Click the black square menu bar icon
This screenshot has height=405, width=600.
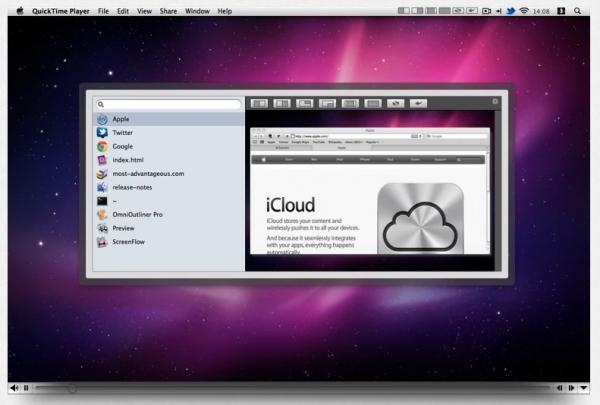tap(561, 11)
